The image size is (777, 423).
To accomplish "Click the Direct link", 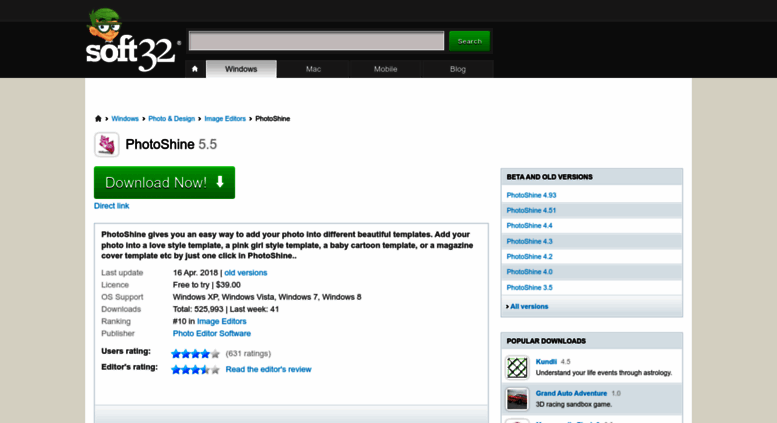I will coord(111,206).
